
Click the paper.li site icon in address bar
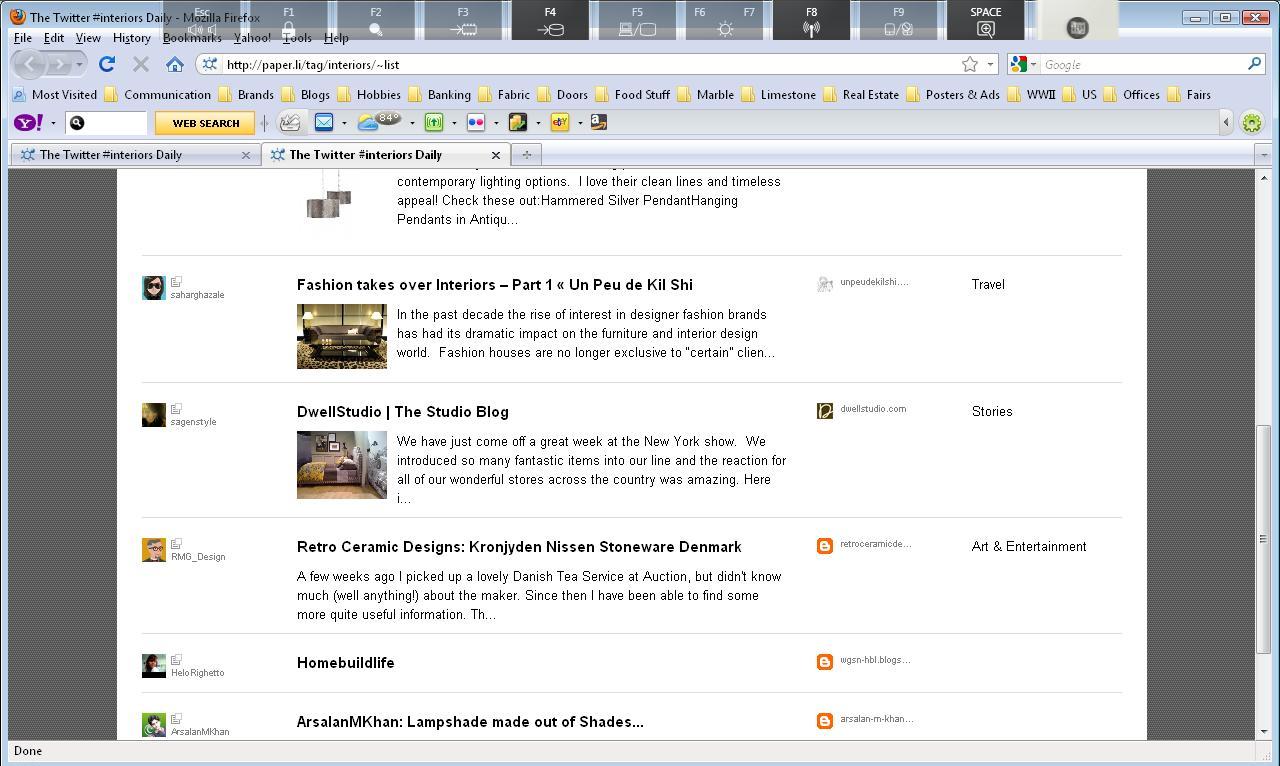pos(209,64)
